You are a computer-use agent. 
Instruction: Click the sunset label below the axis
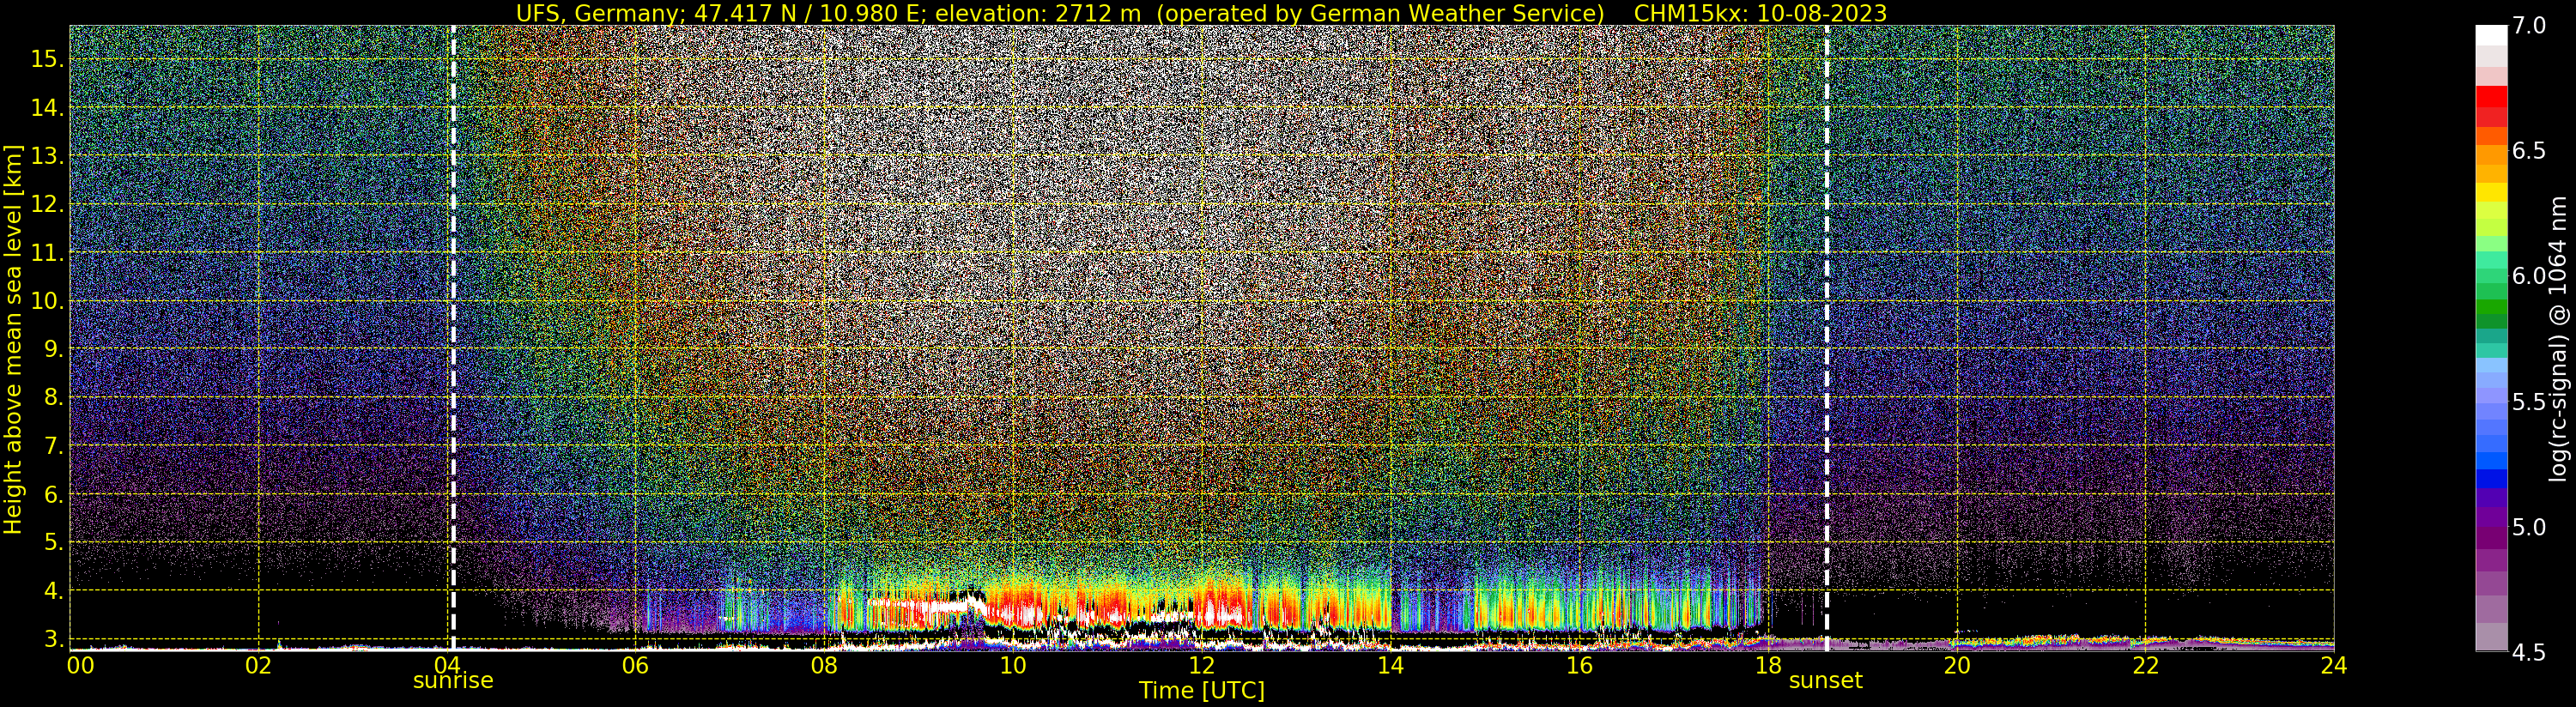tap(1825, 681)
